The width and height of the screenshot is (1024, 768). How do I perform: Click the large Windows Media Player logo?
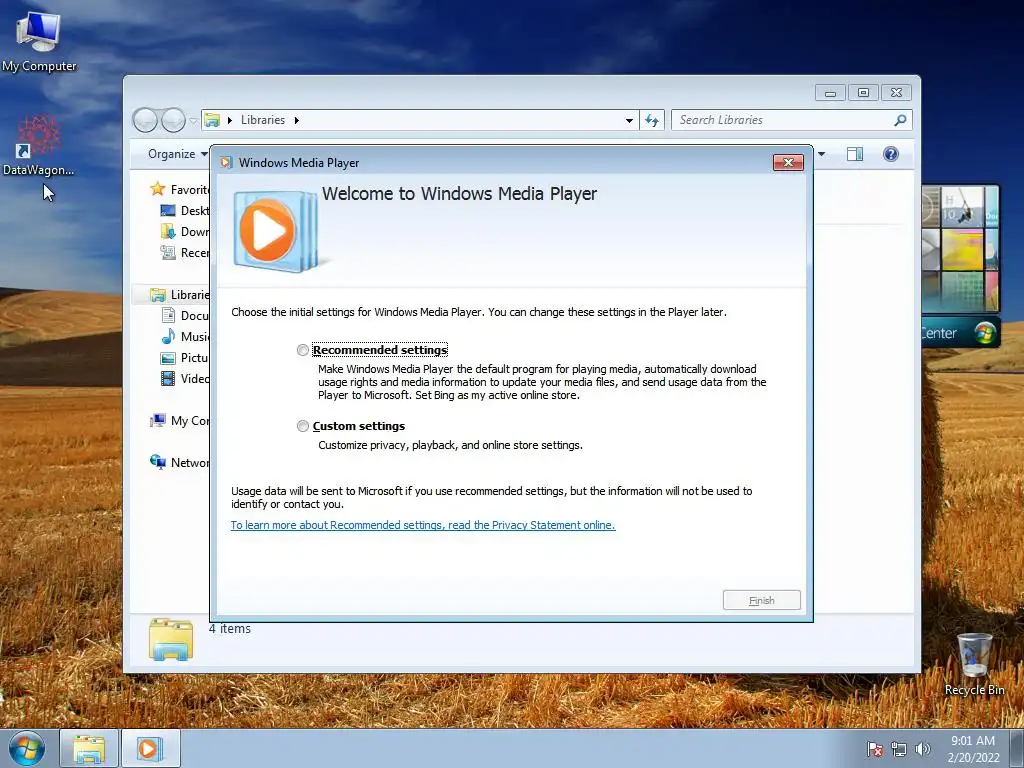click(x=276, y=231)
